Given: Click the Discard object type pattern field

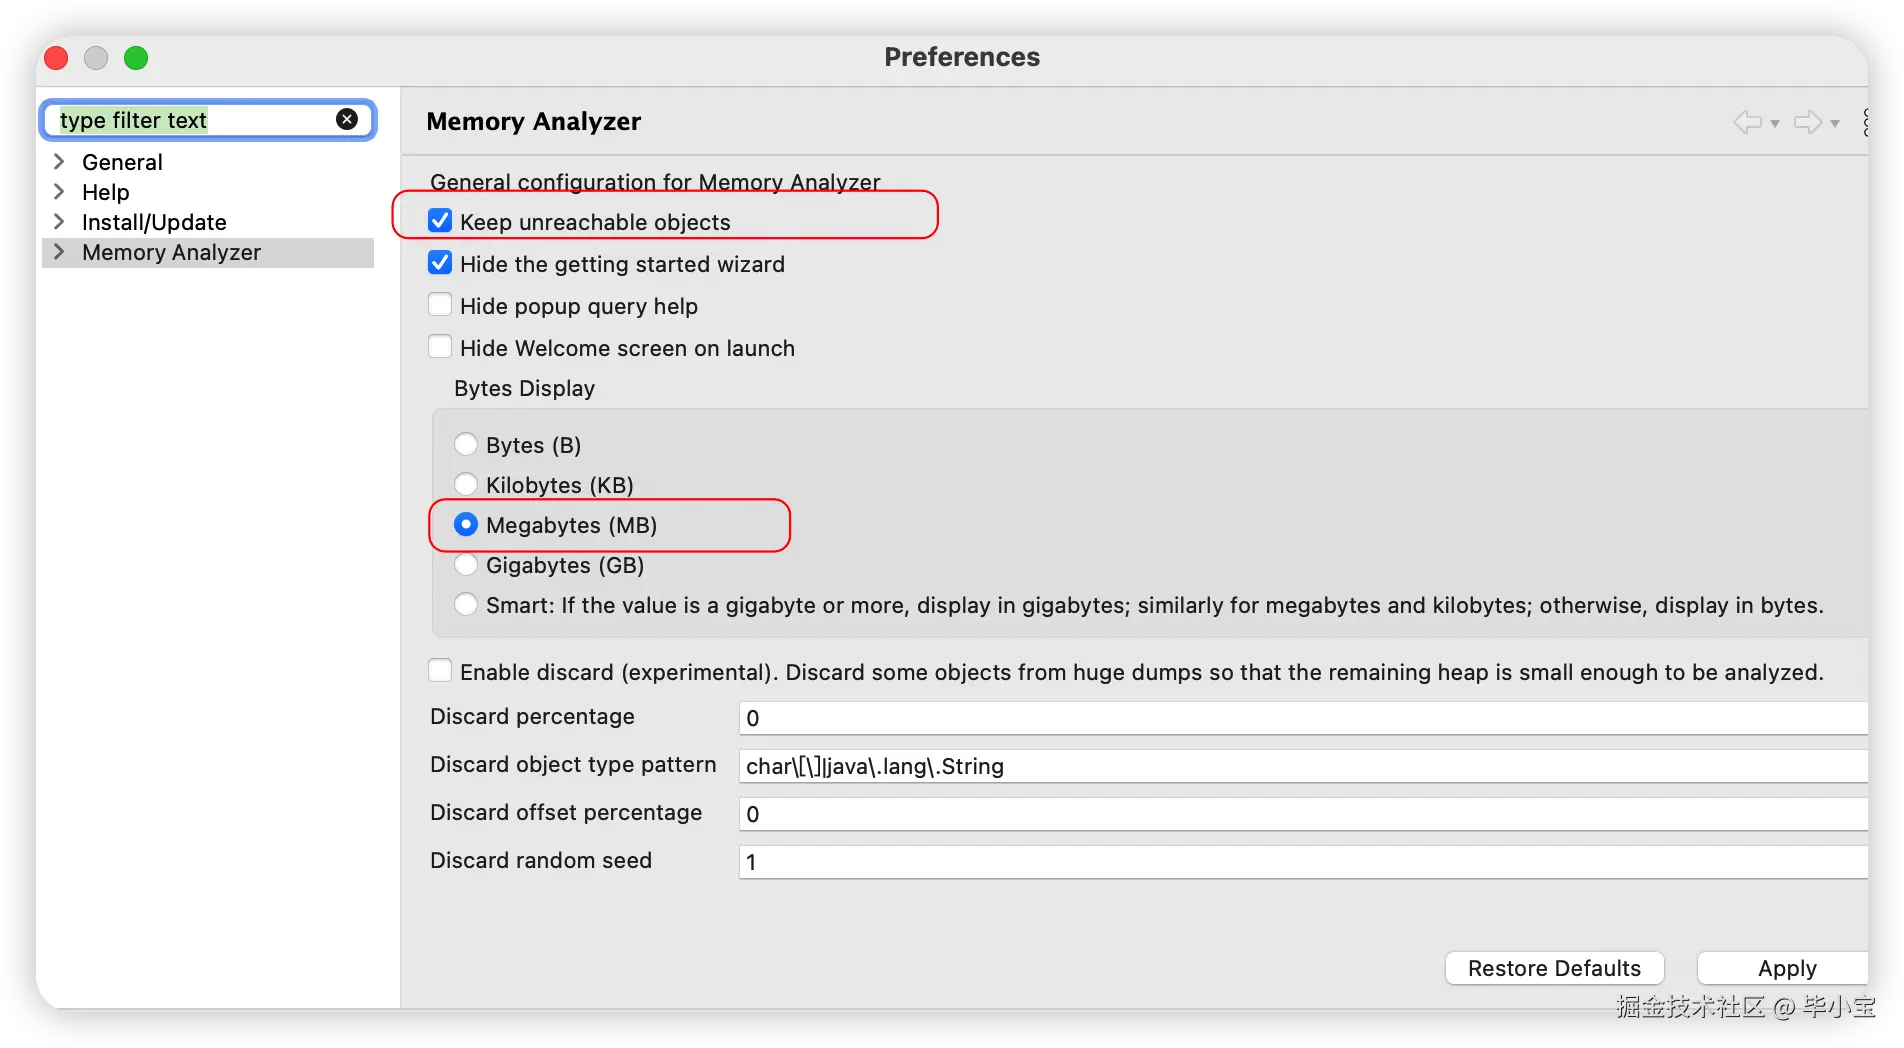Looking at the screenshot, I should tap(1300, 766).
